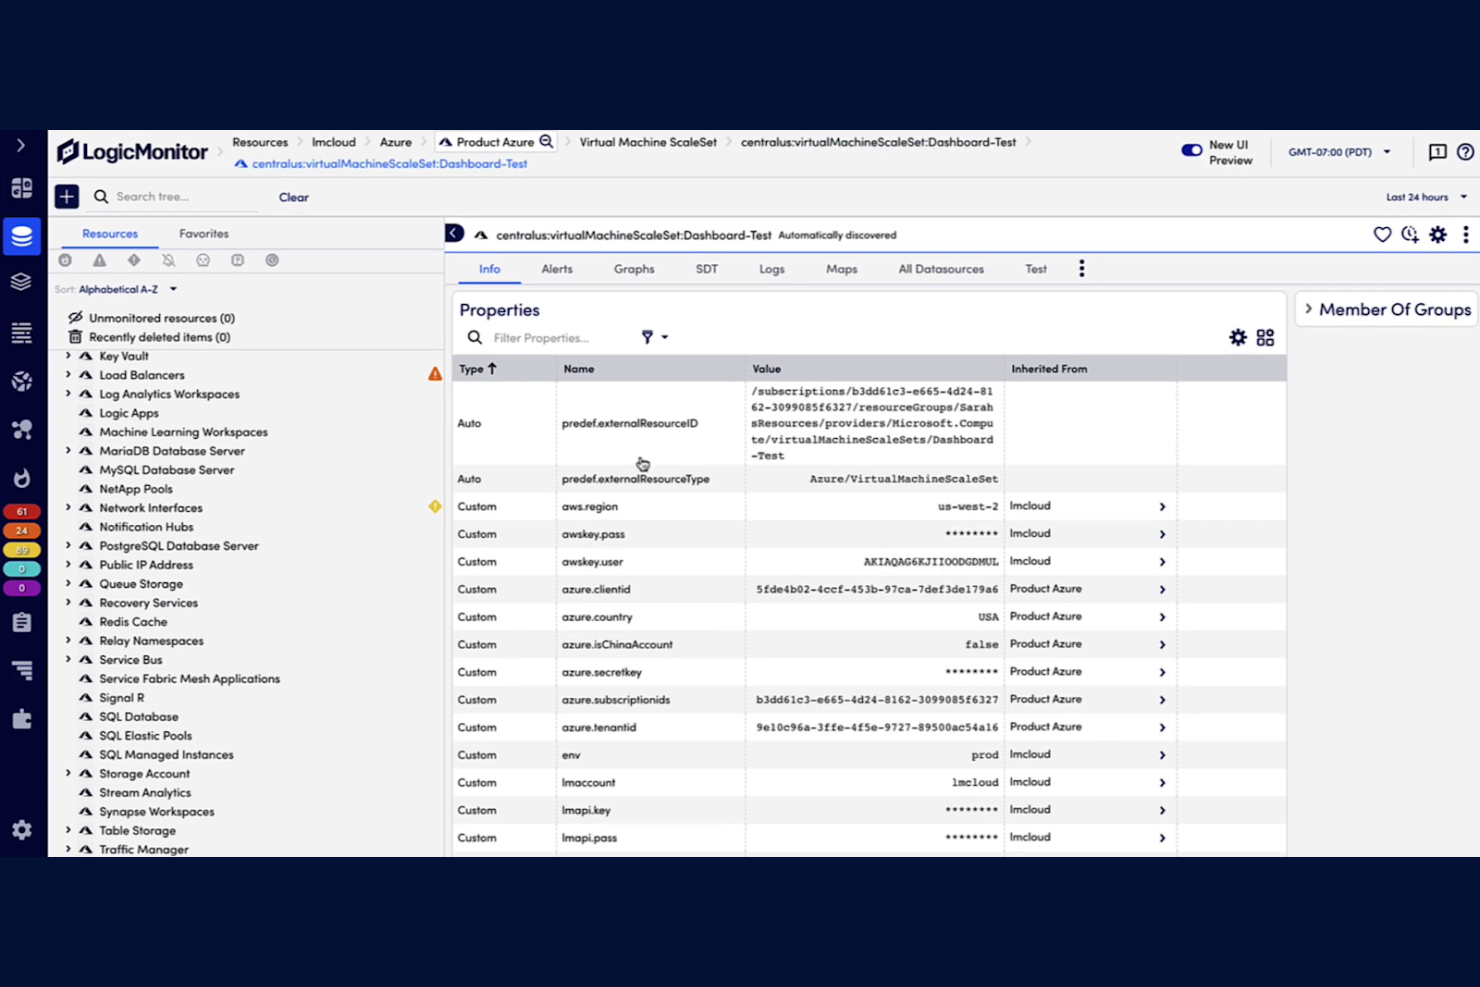Open the resource settings gear icon

click(x=1438, y=234)
